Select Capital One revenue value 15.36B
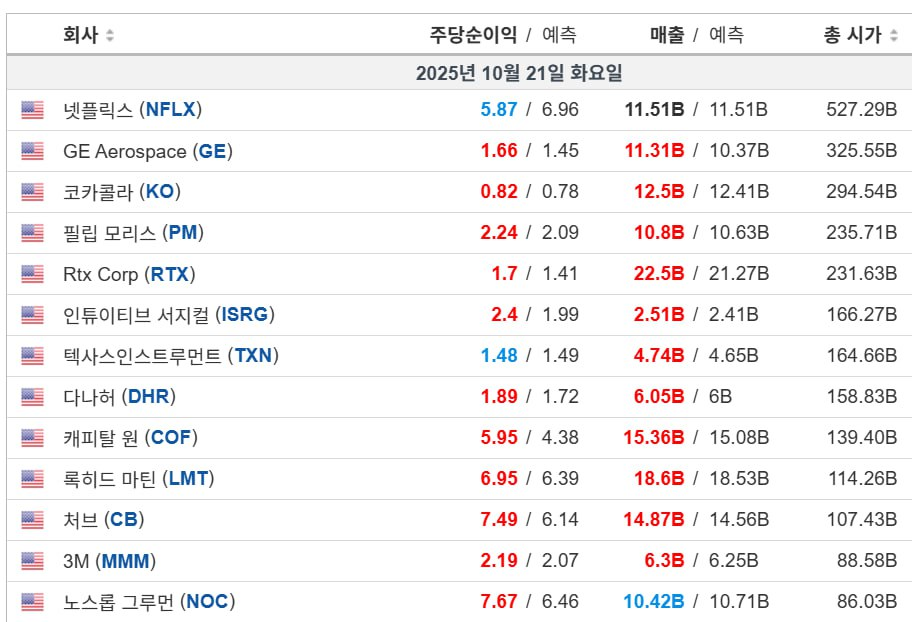The width and height of the screenshot is (912, 622). tap(654, 438)
